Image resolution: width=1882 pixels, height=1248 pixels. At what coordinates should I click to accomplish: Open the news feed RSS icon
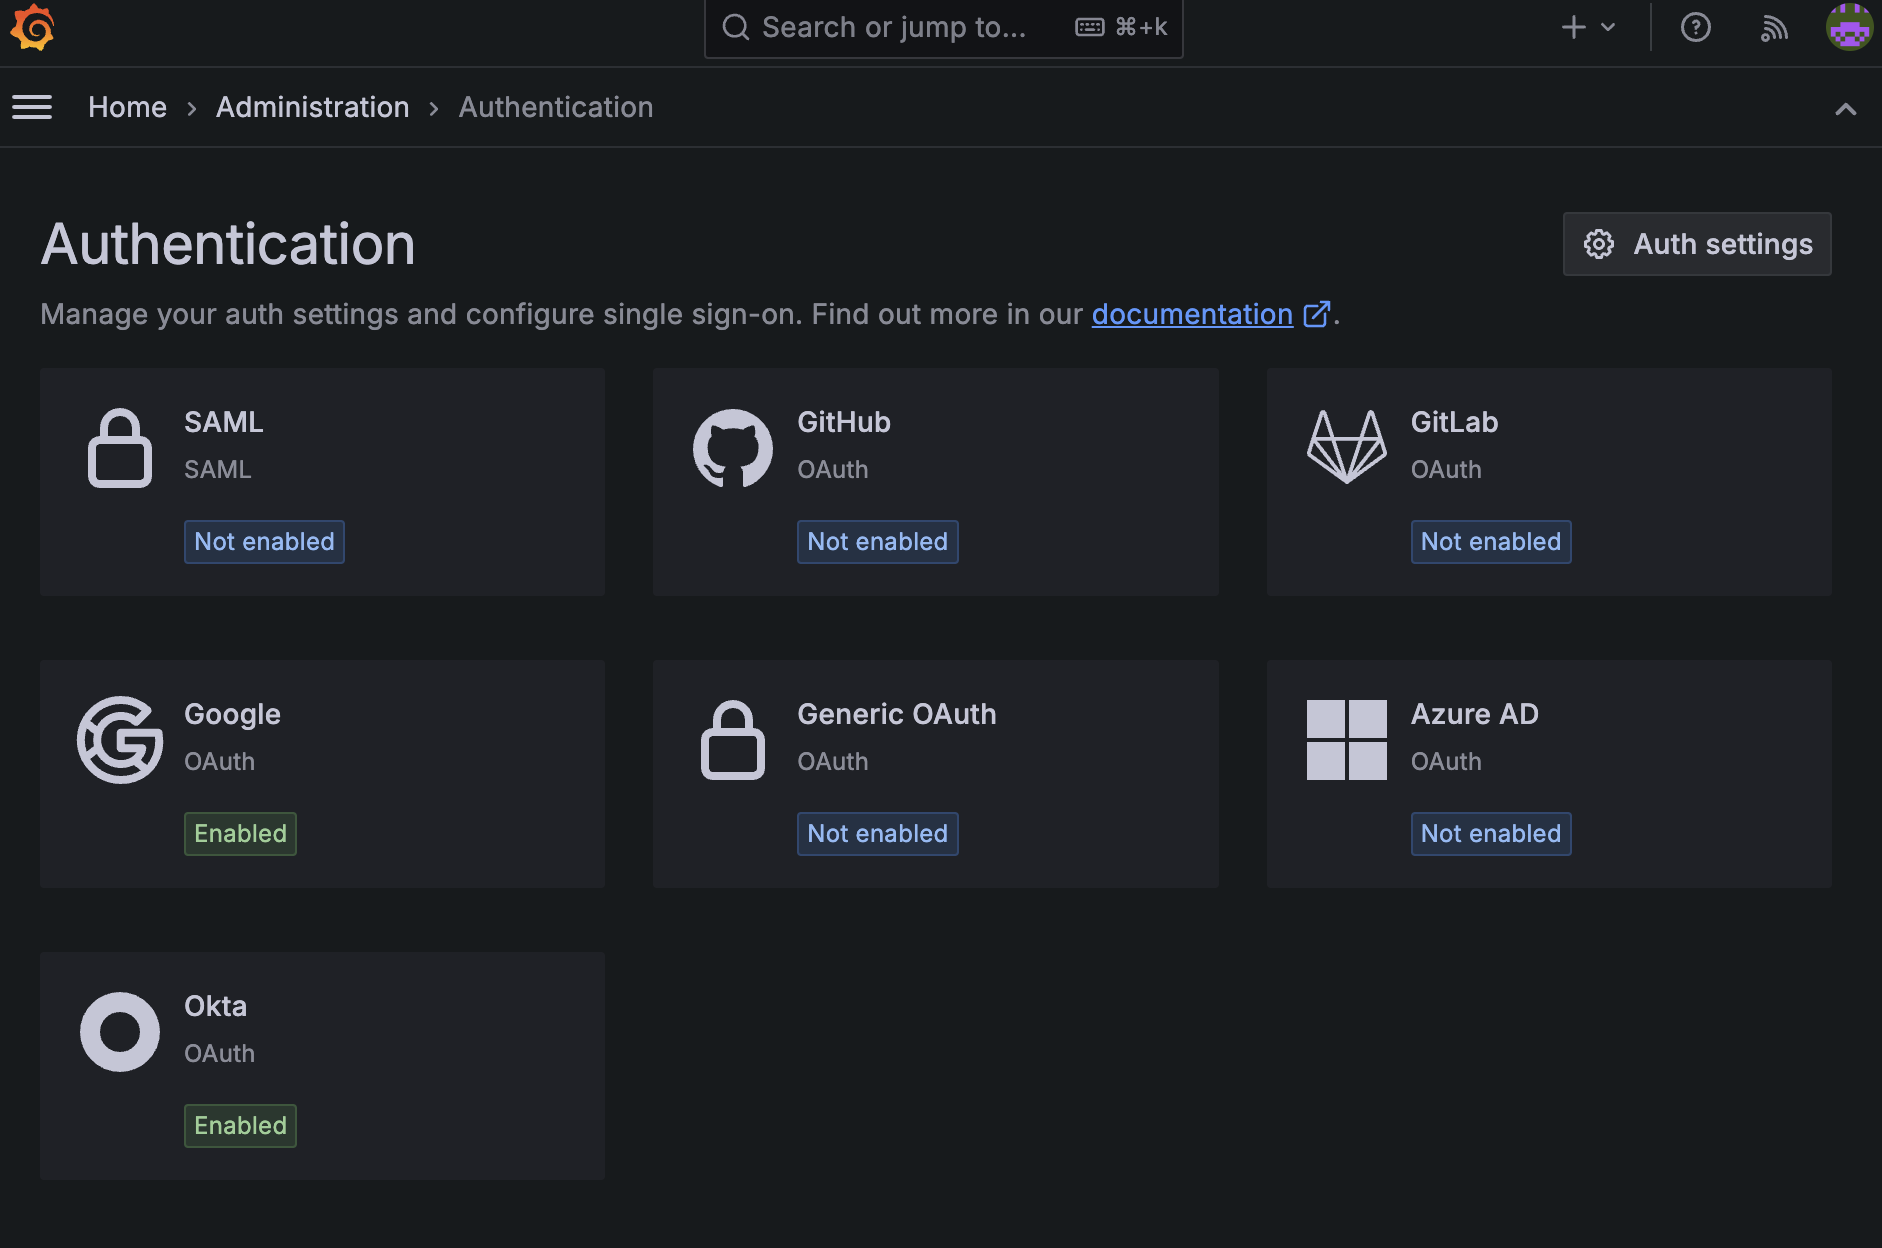pyautogui.click(x=1774, y=27)
